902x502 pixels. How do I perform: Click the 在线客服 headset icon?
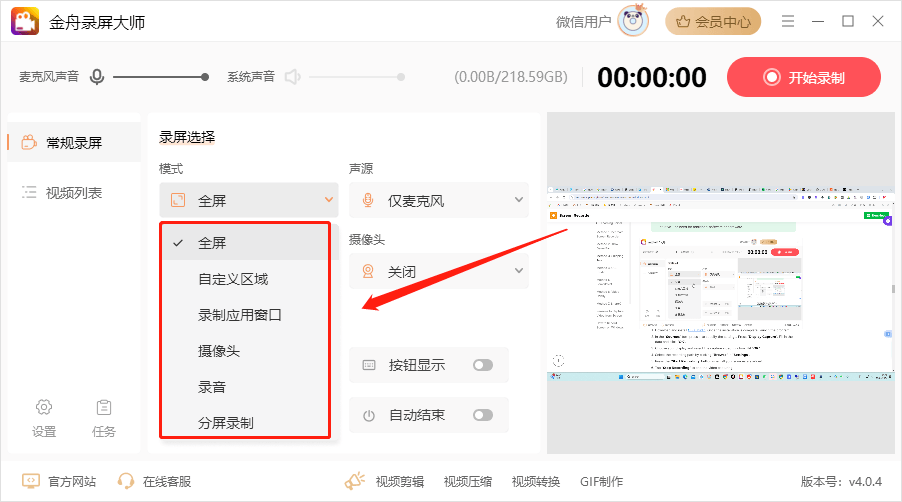coord(125,481)
